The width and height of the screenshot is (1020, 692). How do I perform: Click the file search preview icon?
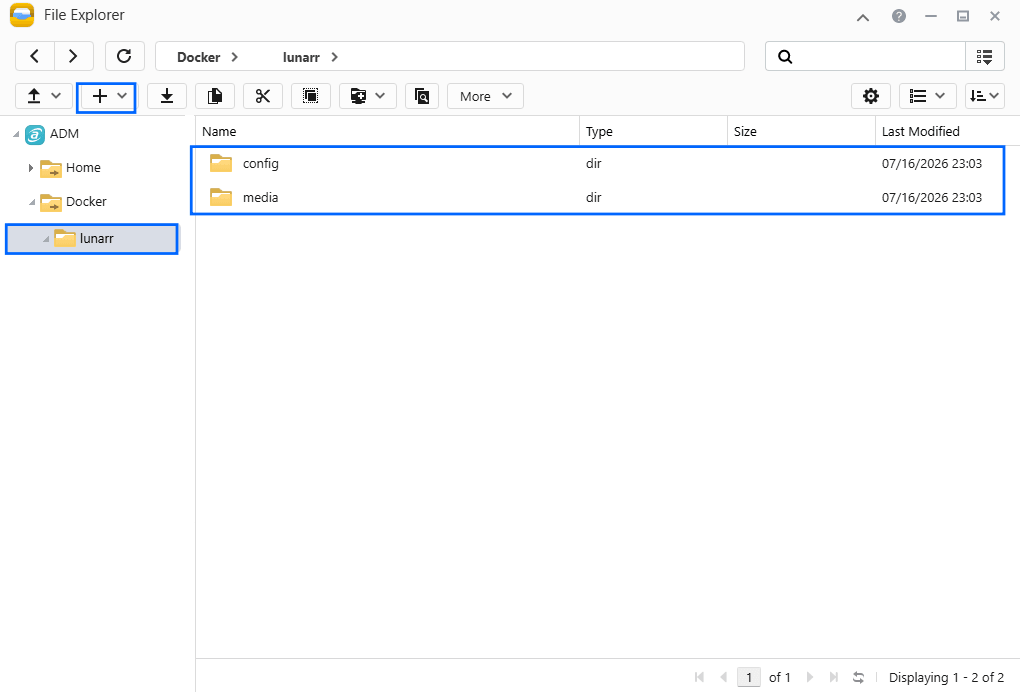[x=422, y=96]
